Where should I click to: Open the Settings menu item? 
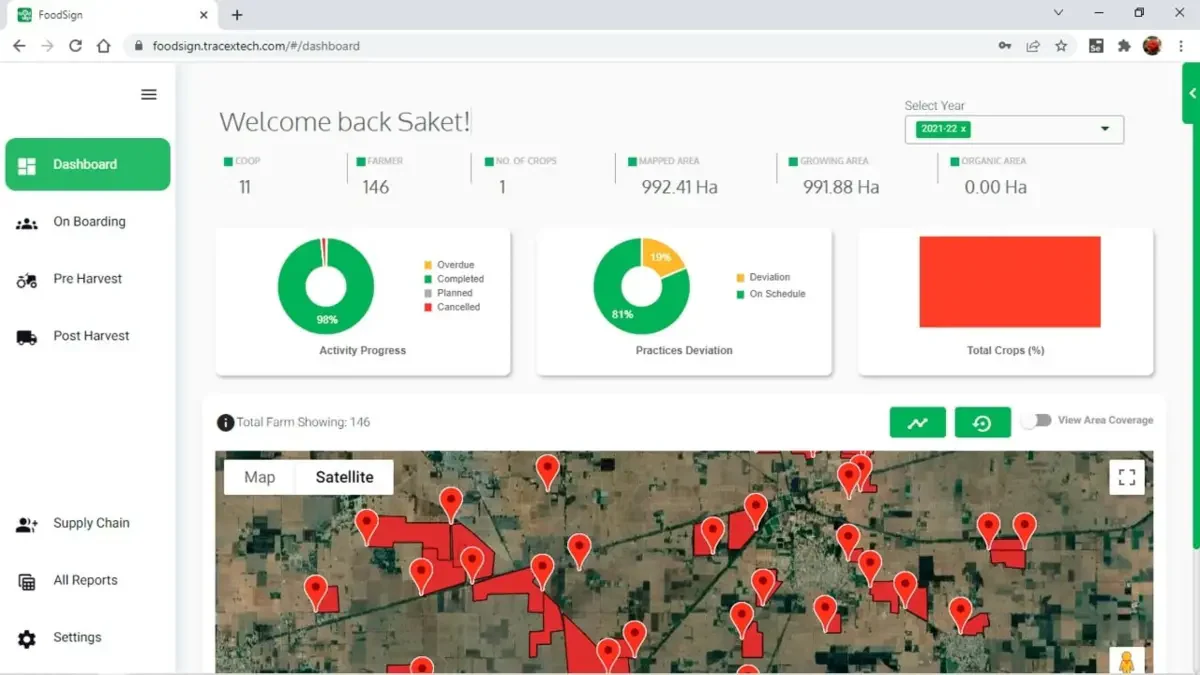88,637
